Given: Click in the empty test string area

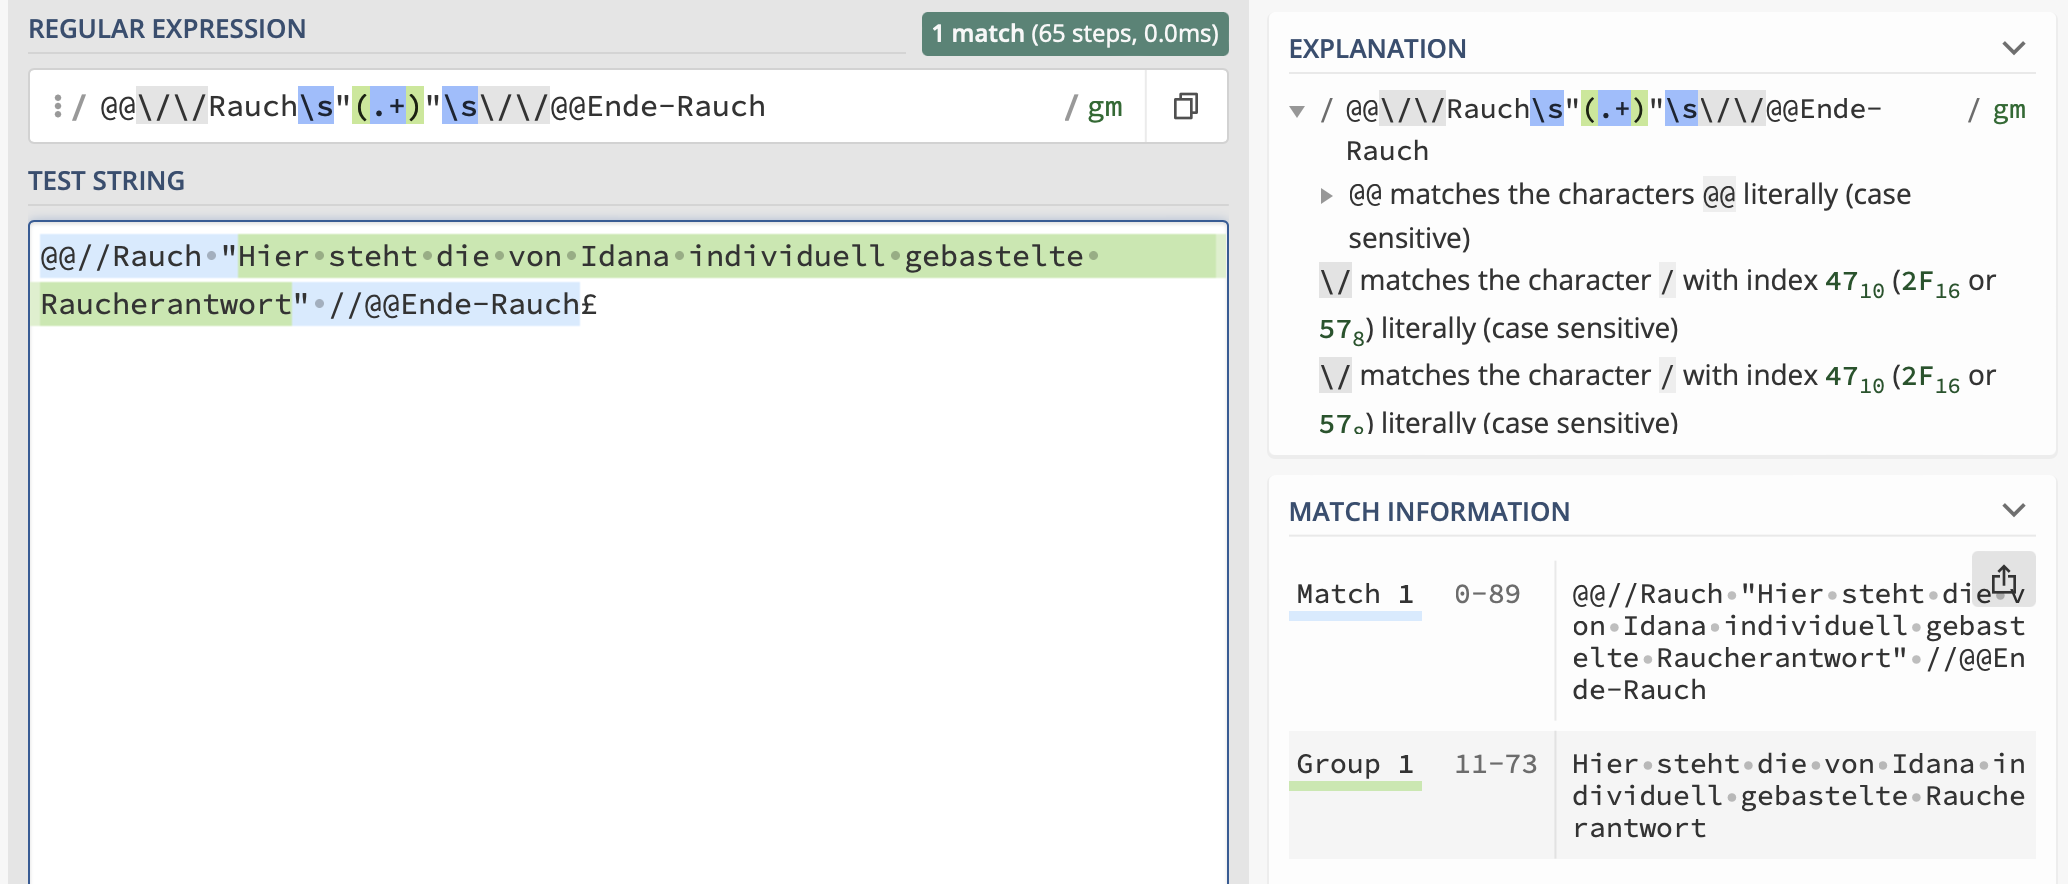Looking at the screenshot, I should point(628,600).
